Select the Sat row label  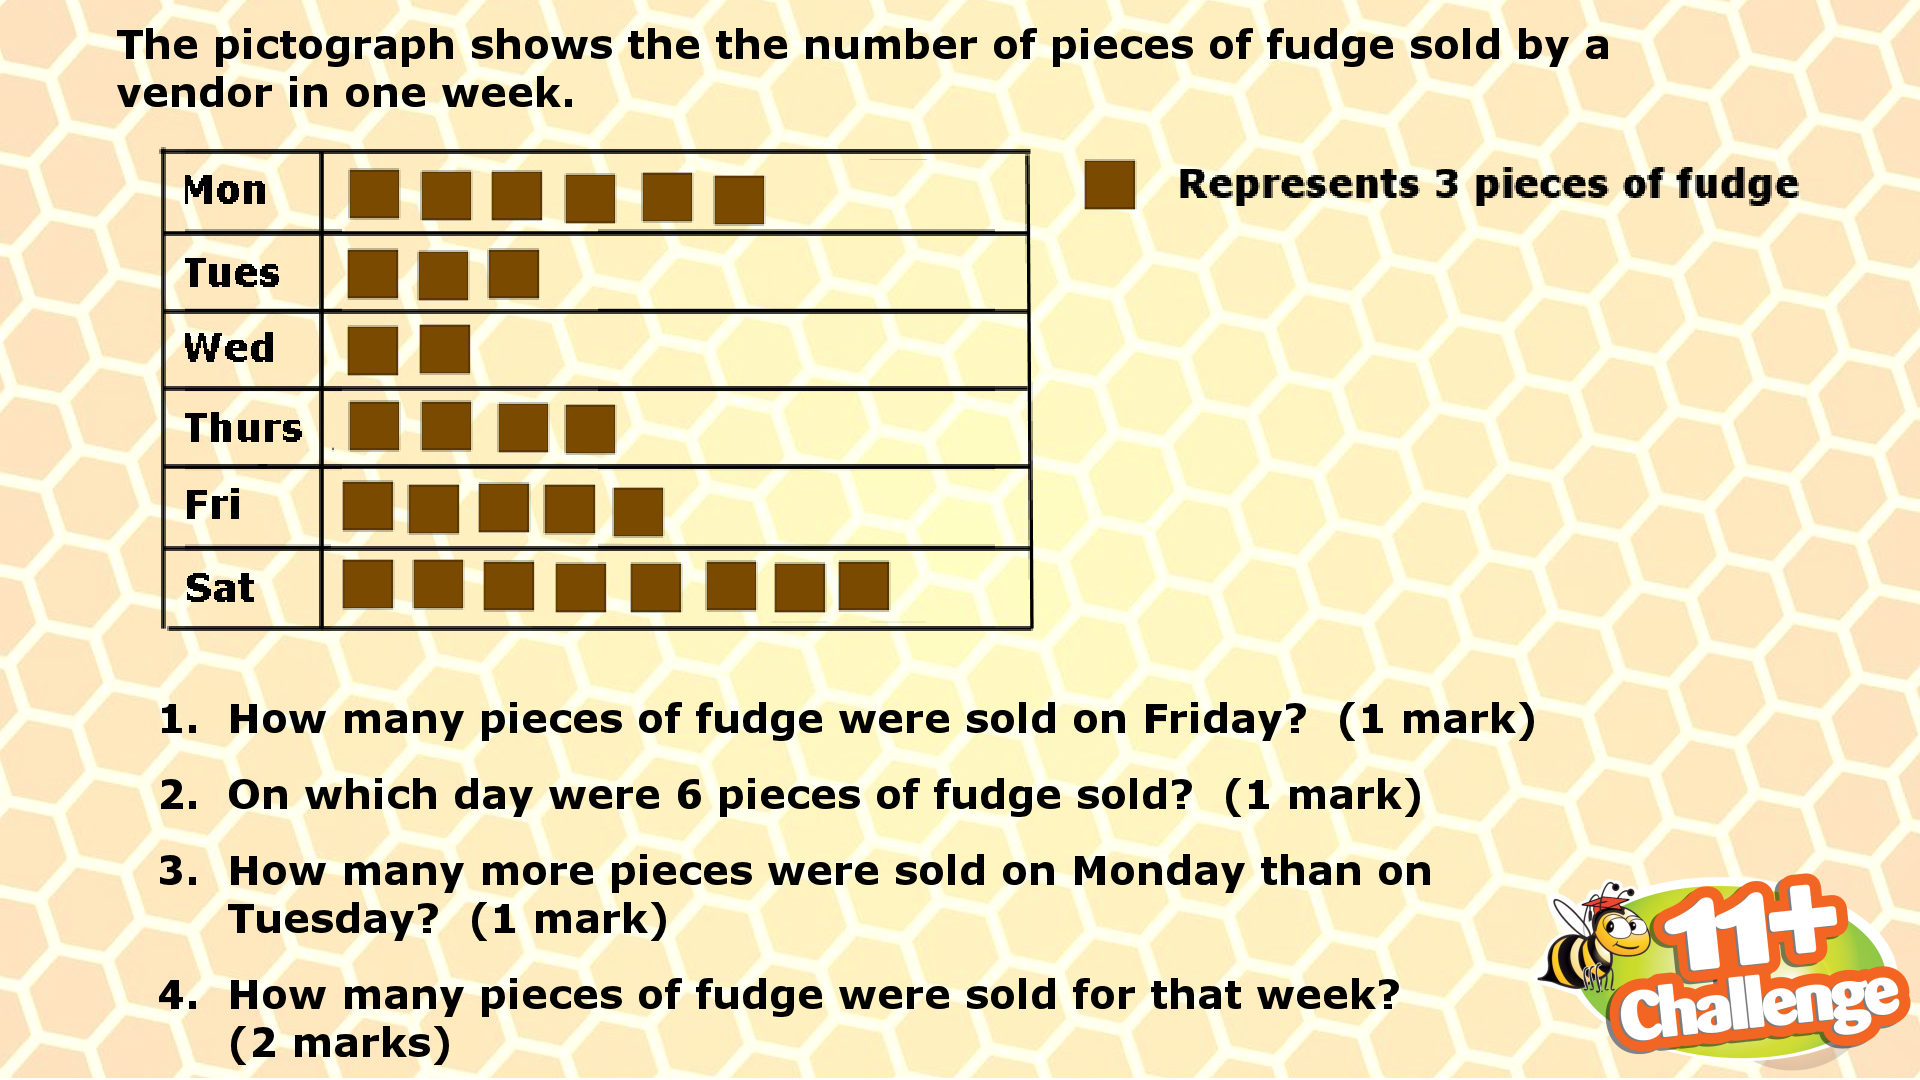[220, 588]
